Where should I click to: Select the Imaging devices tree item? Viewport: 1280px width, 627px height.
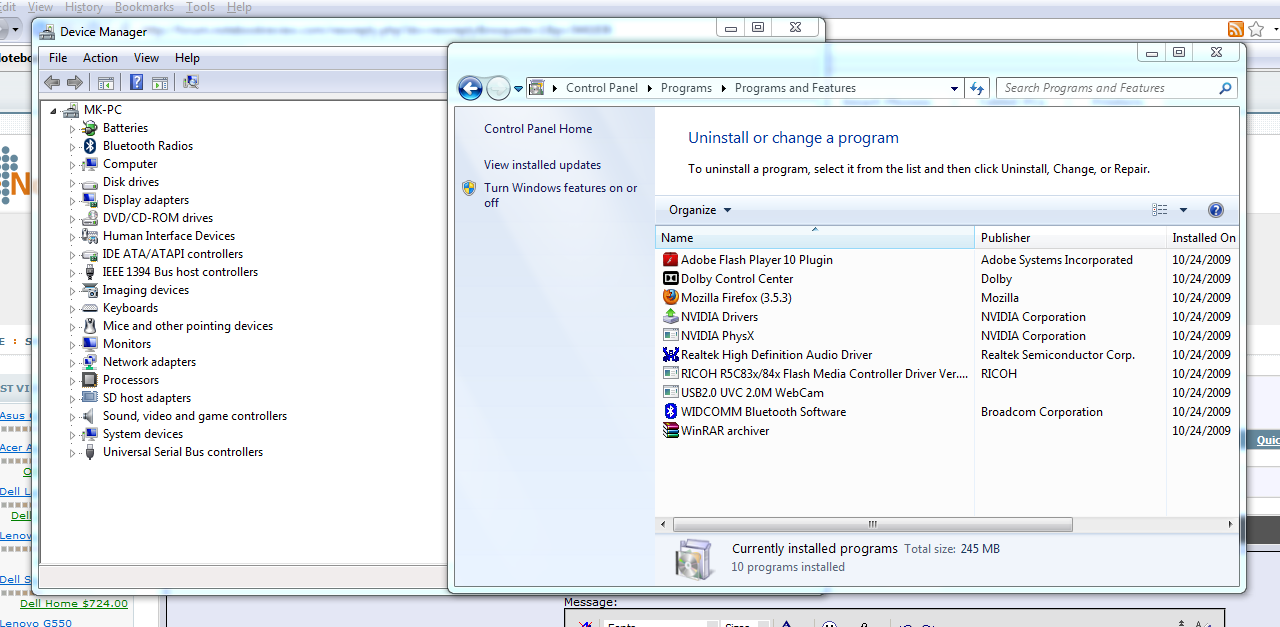[x=146, y=290]
